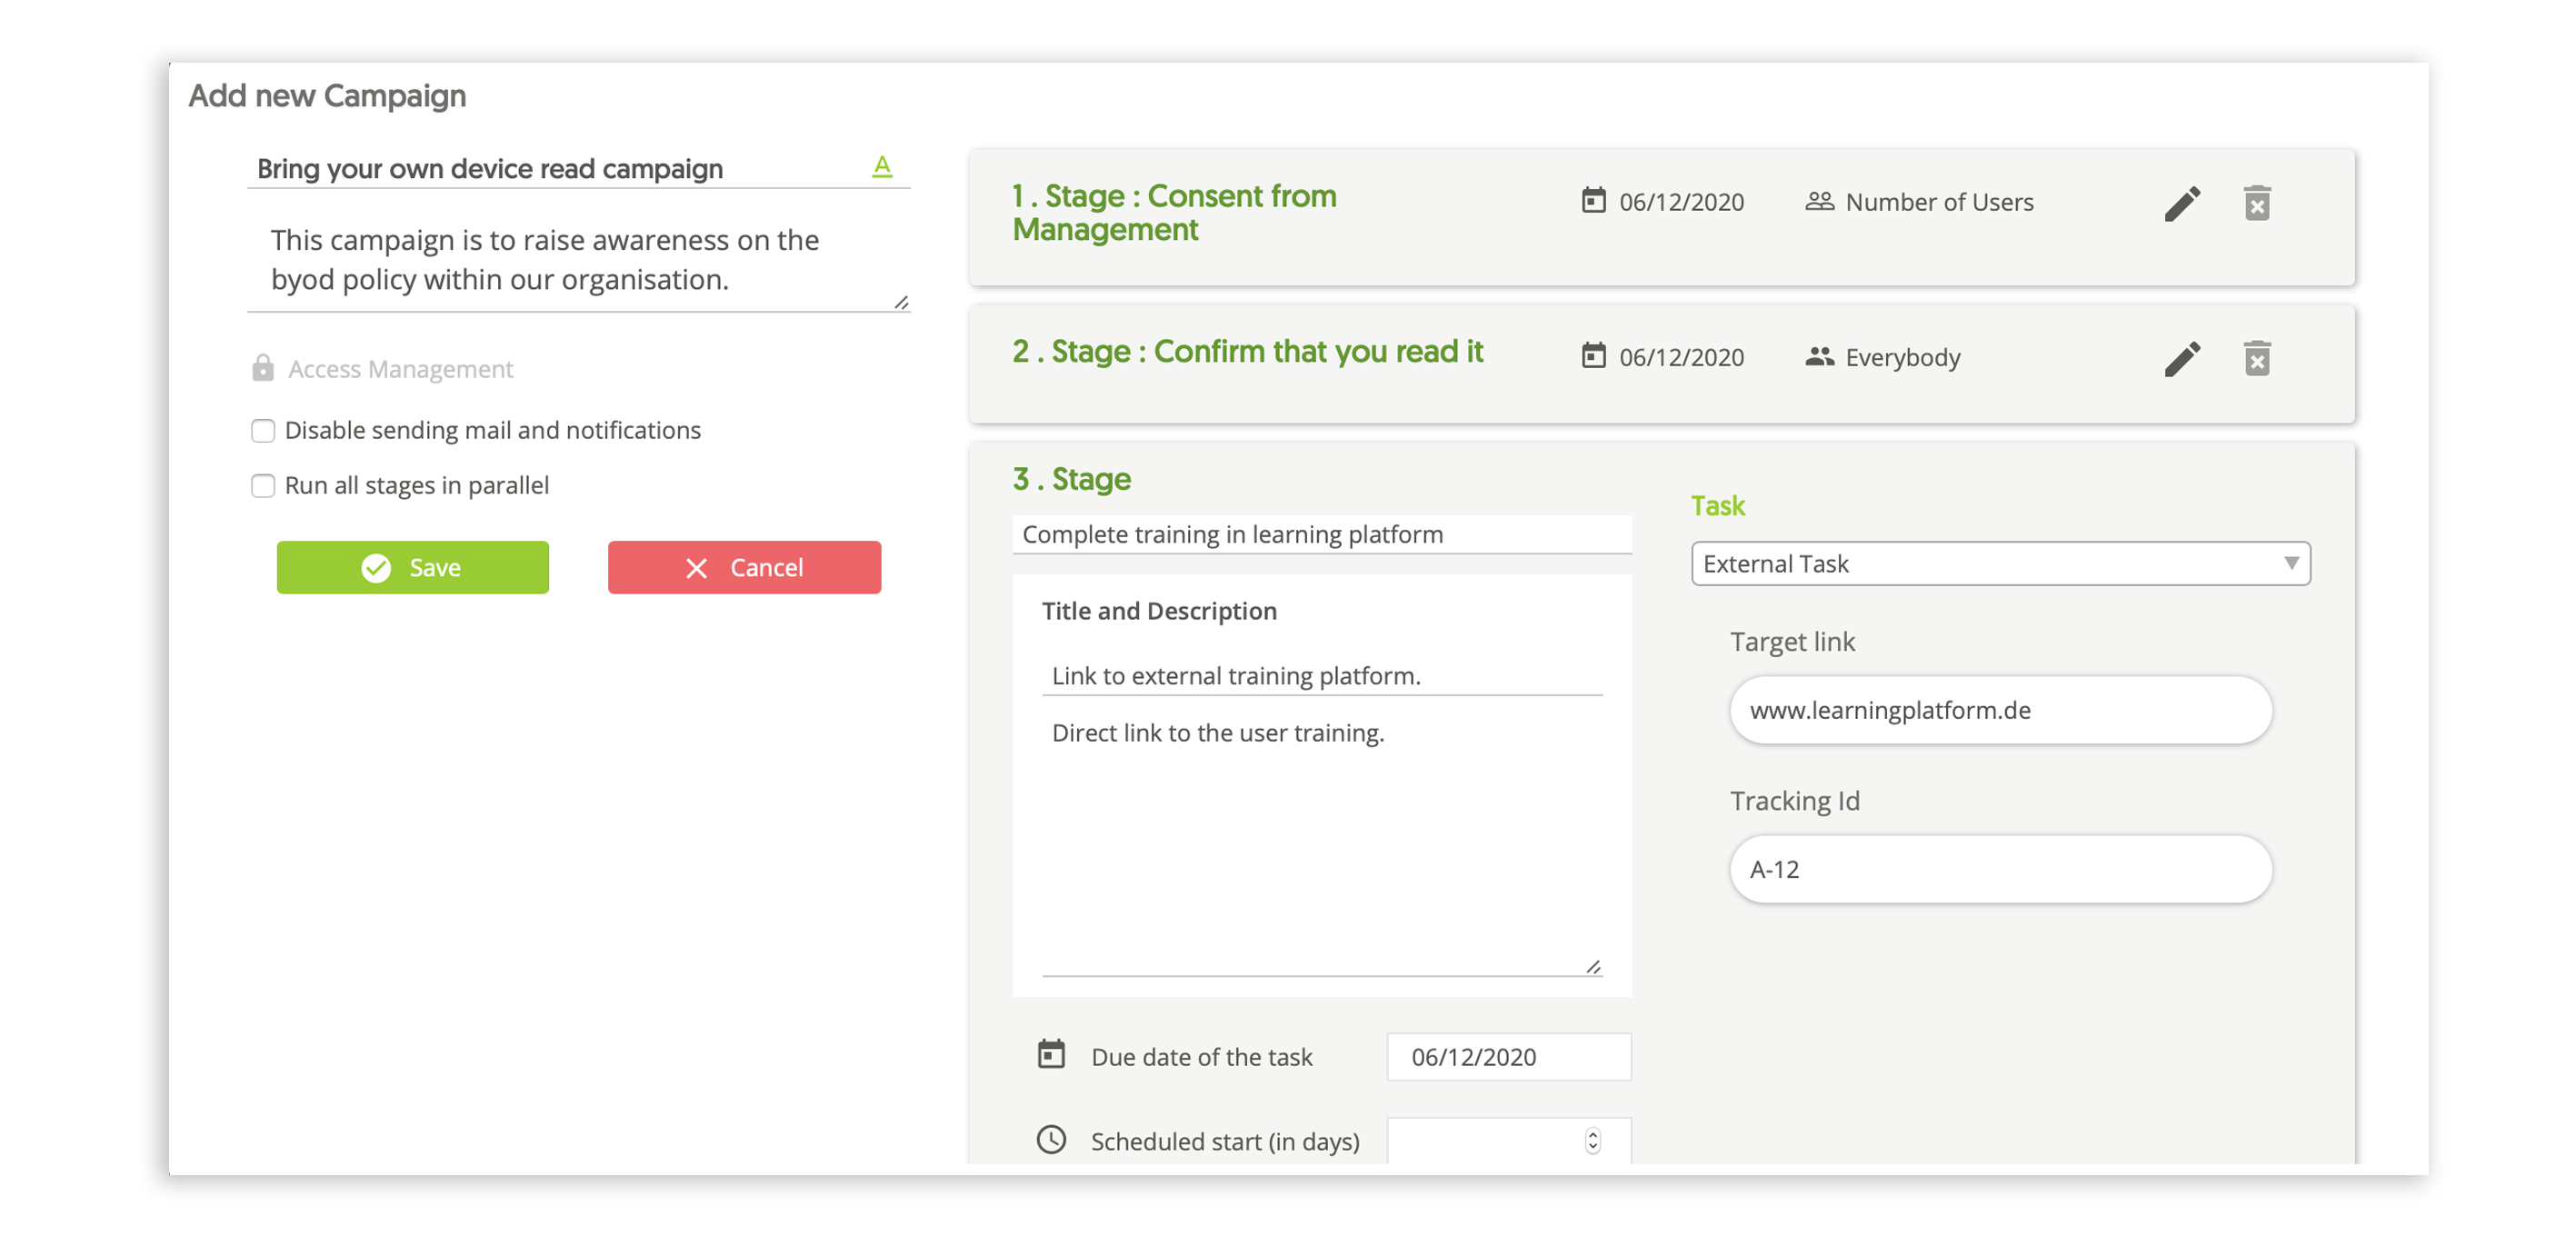Delete the Consent from Management stage

coord(2256,203)
